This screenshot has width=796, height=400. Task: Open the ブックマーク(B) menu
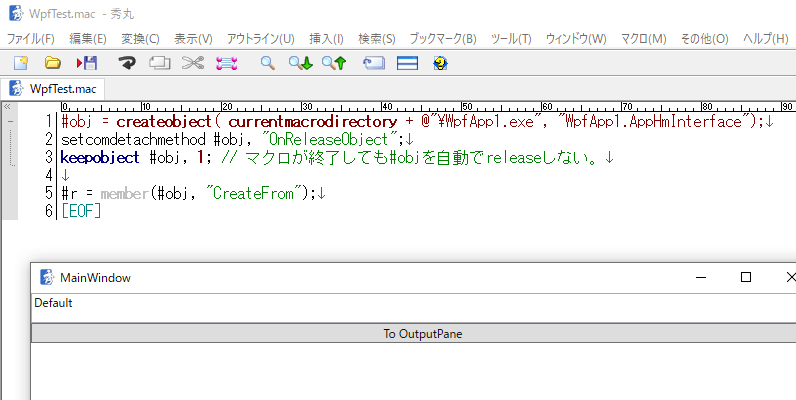[x=442, y=38]
